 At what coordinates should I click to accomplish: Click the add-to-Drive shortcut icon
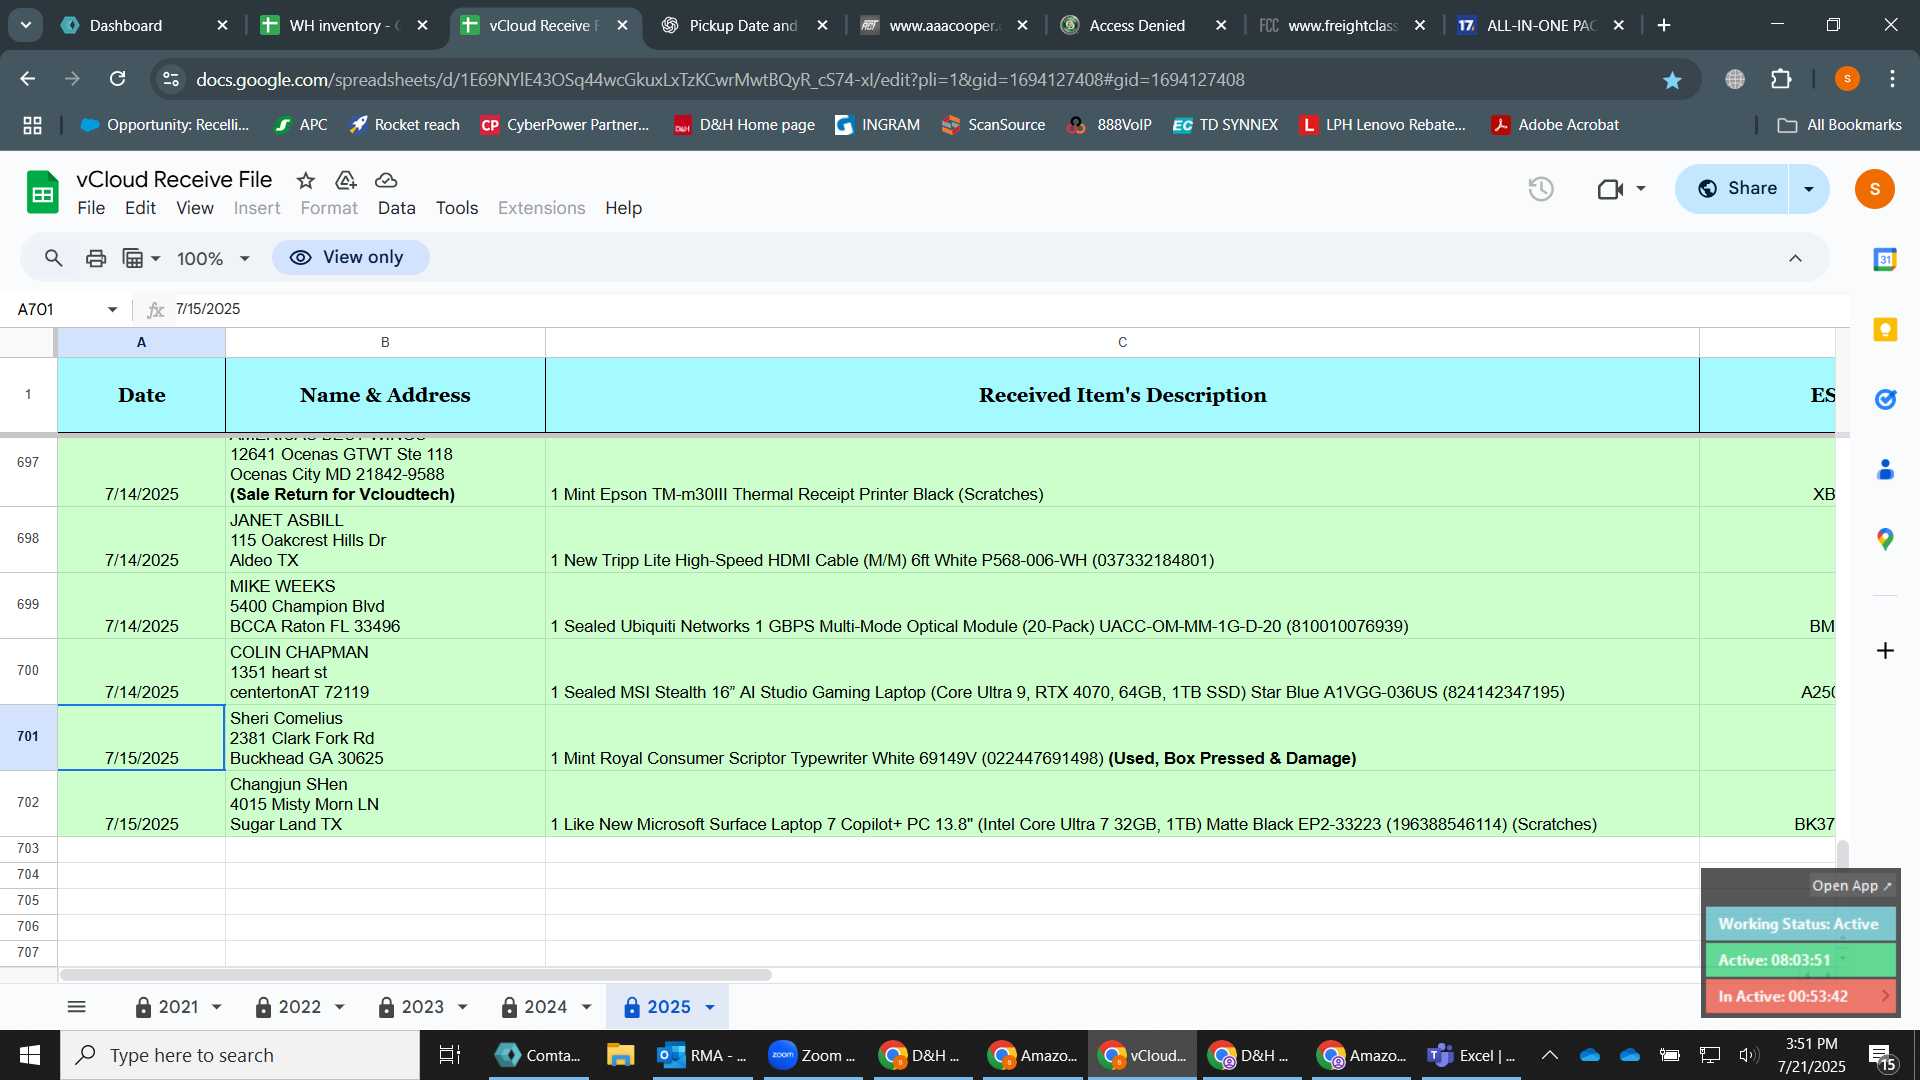tap(346, 180)
